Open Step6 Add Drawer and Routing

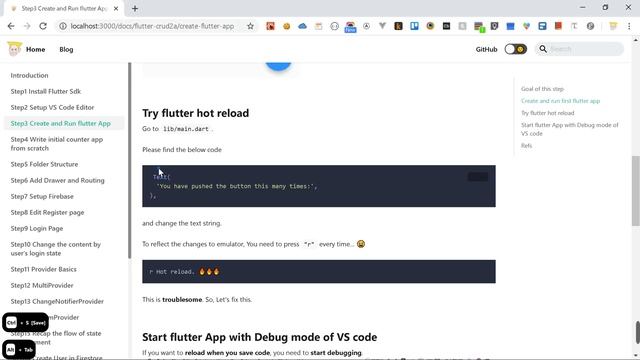(x=58, y=180)
